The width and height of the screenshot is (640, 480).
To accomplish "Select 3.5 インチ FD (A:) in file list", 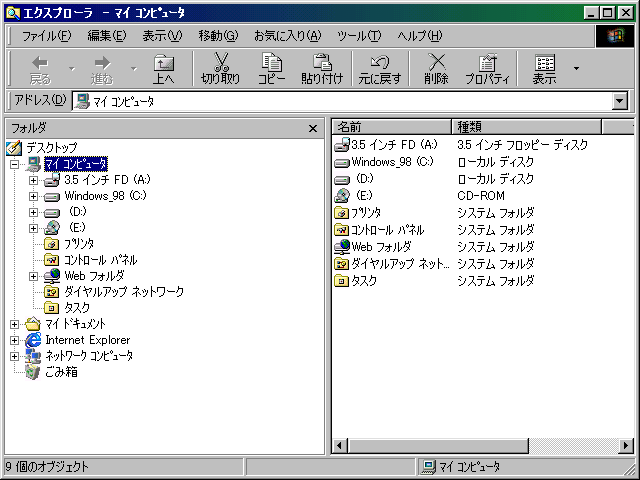I will (x=394, y=145).
